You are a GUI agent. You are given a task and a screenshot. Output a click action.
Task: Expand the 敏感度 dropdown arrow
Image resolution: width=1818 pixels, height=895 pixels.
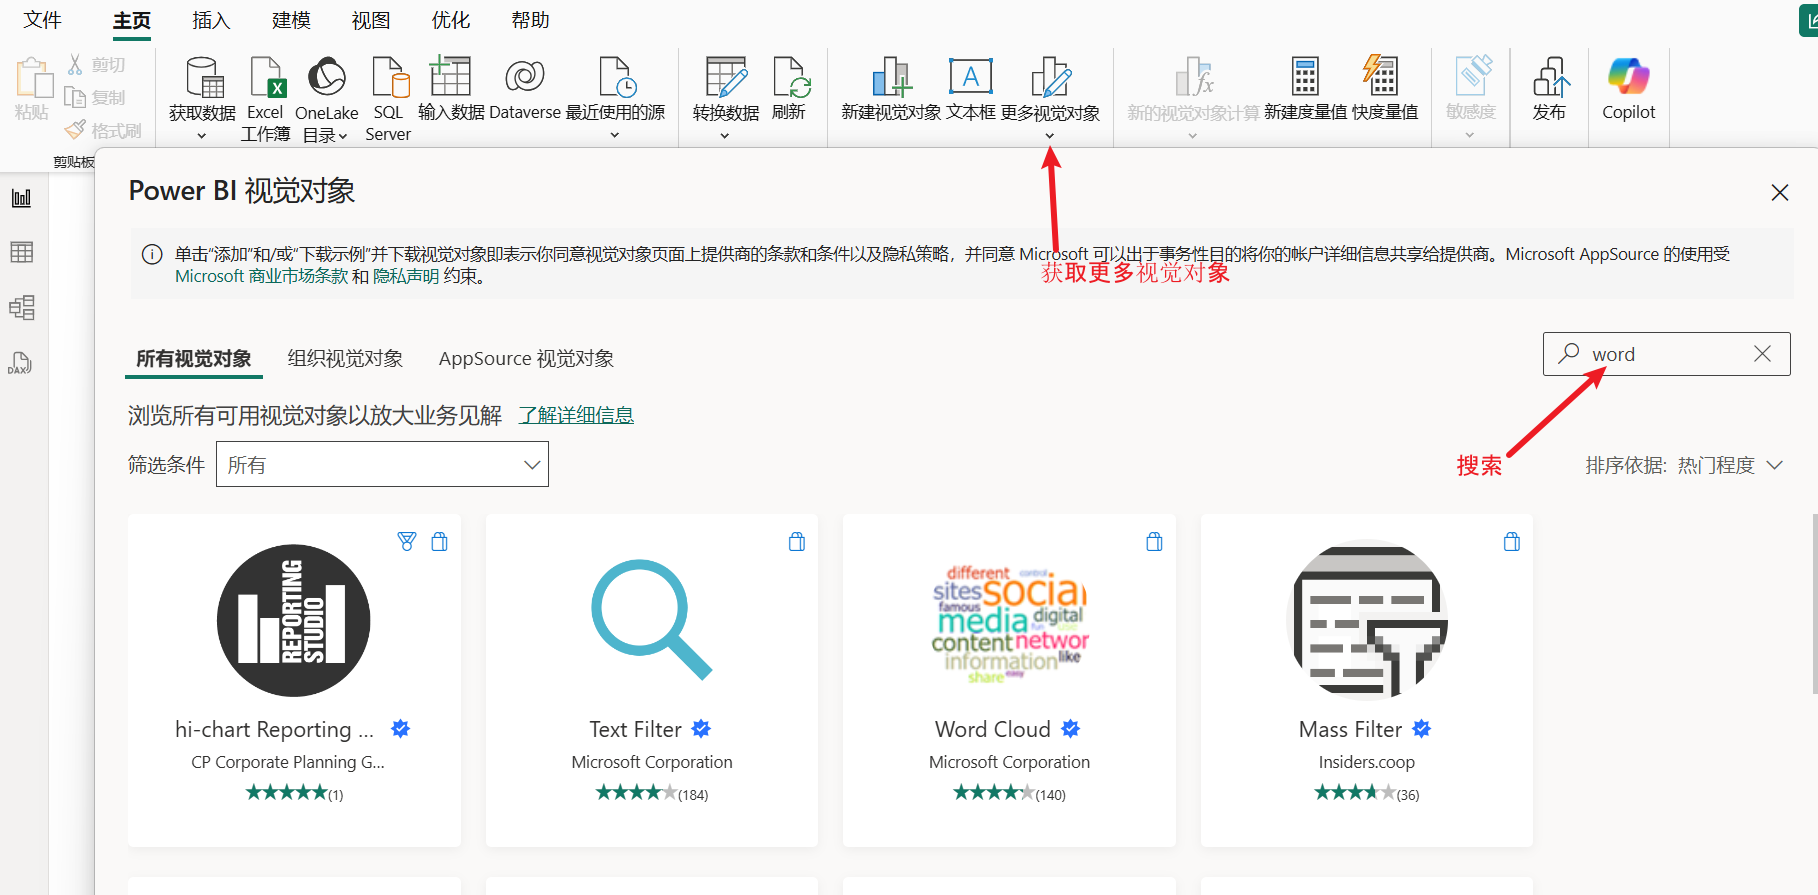1470,136
